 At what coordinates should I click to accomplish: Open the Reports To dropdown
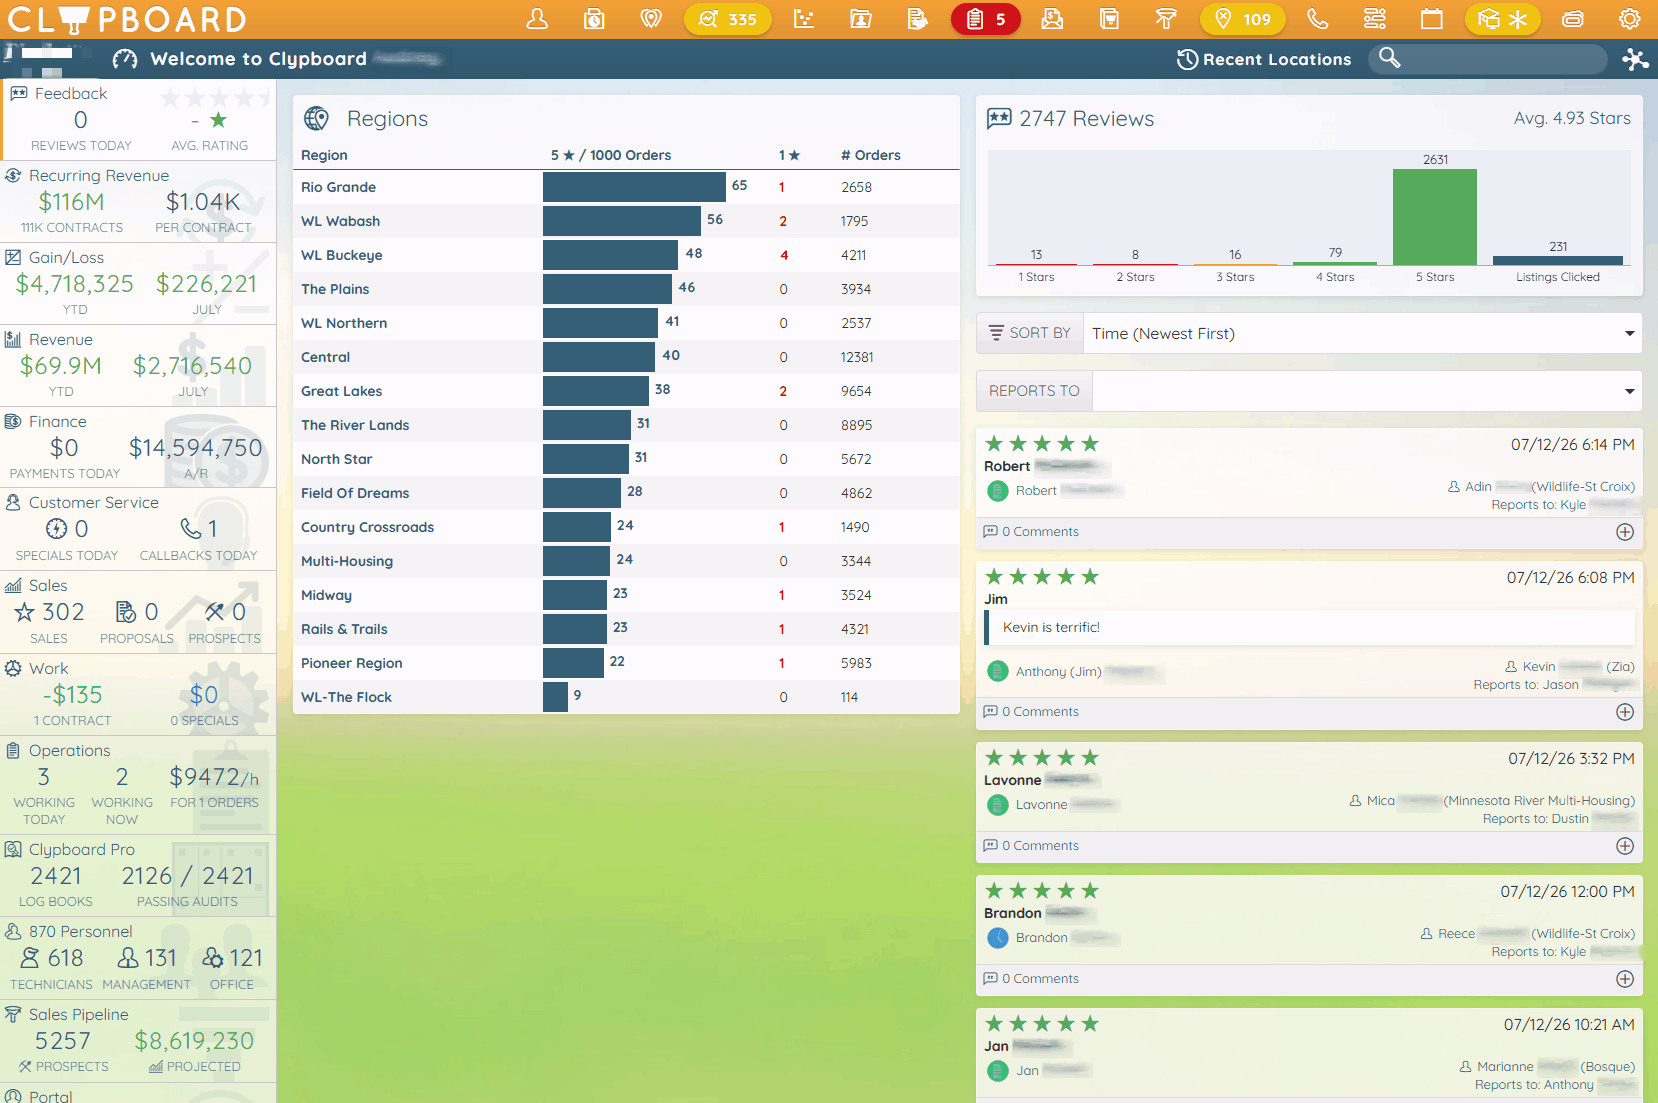coord(1367,391)
